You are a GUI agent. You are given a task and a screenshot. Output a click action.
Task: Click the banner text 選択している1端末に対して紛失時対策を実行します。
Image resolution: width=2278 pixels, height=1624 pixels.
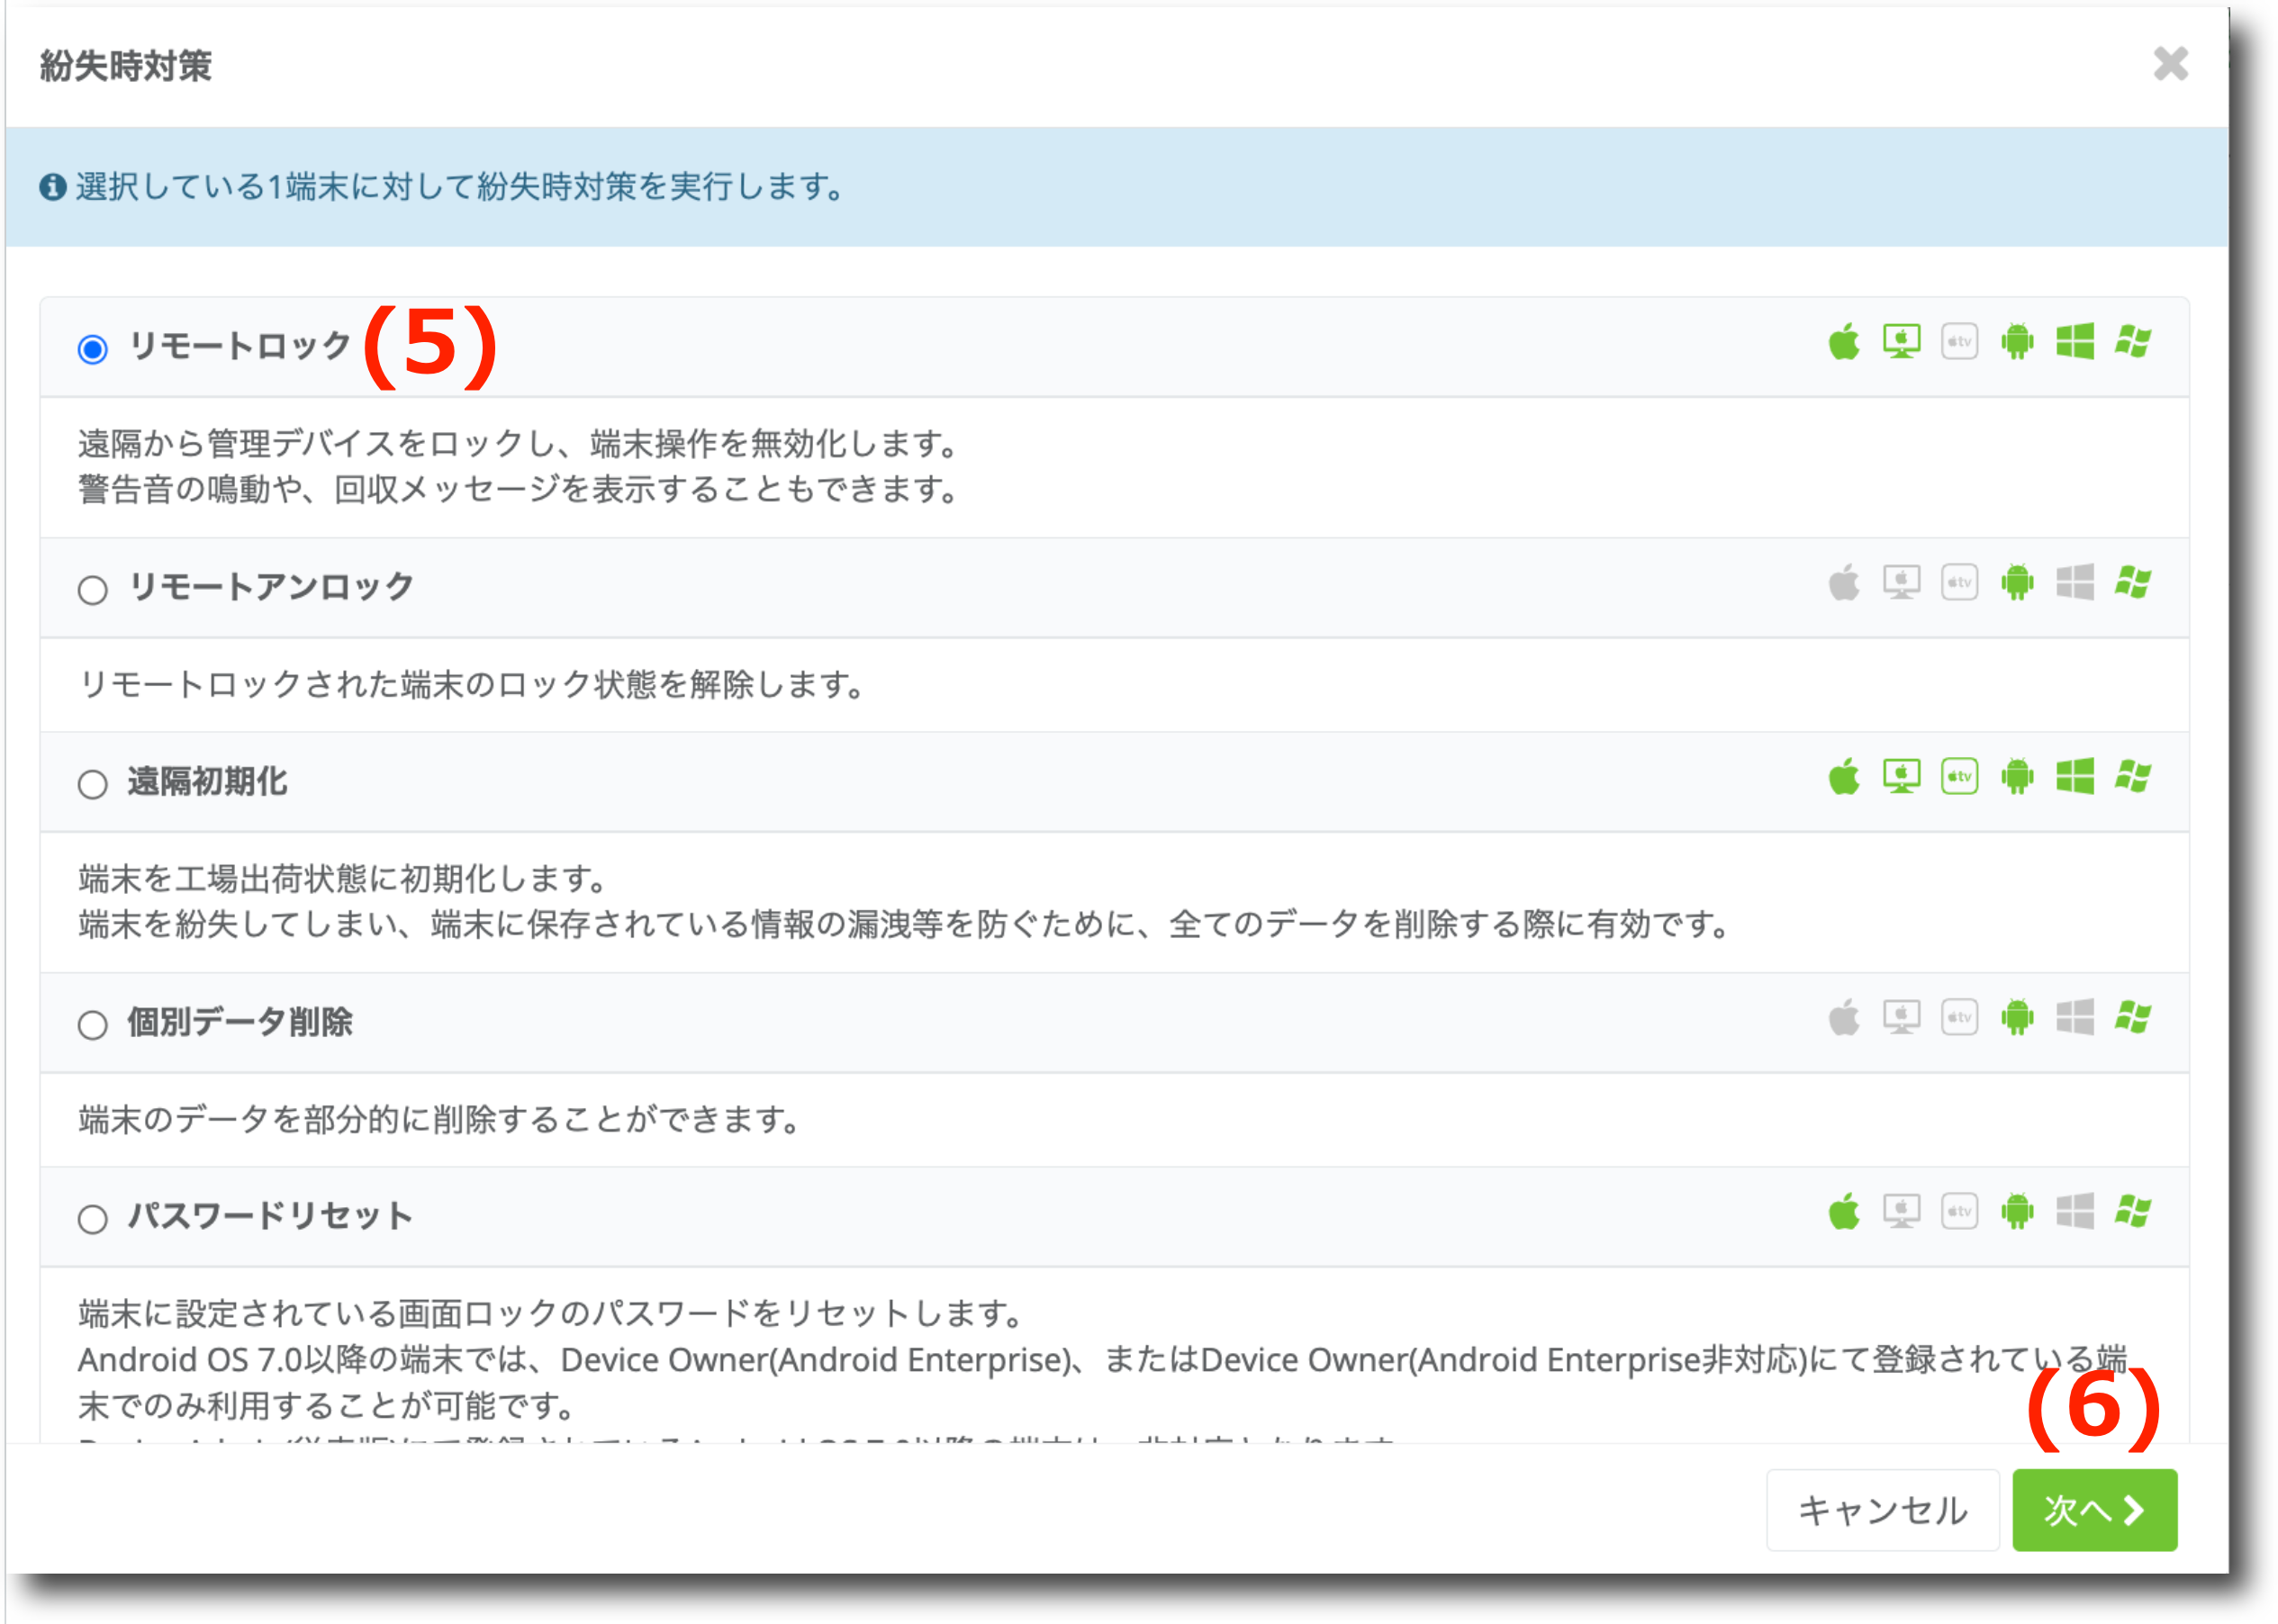pos(461,187)
